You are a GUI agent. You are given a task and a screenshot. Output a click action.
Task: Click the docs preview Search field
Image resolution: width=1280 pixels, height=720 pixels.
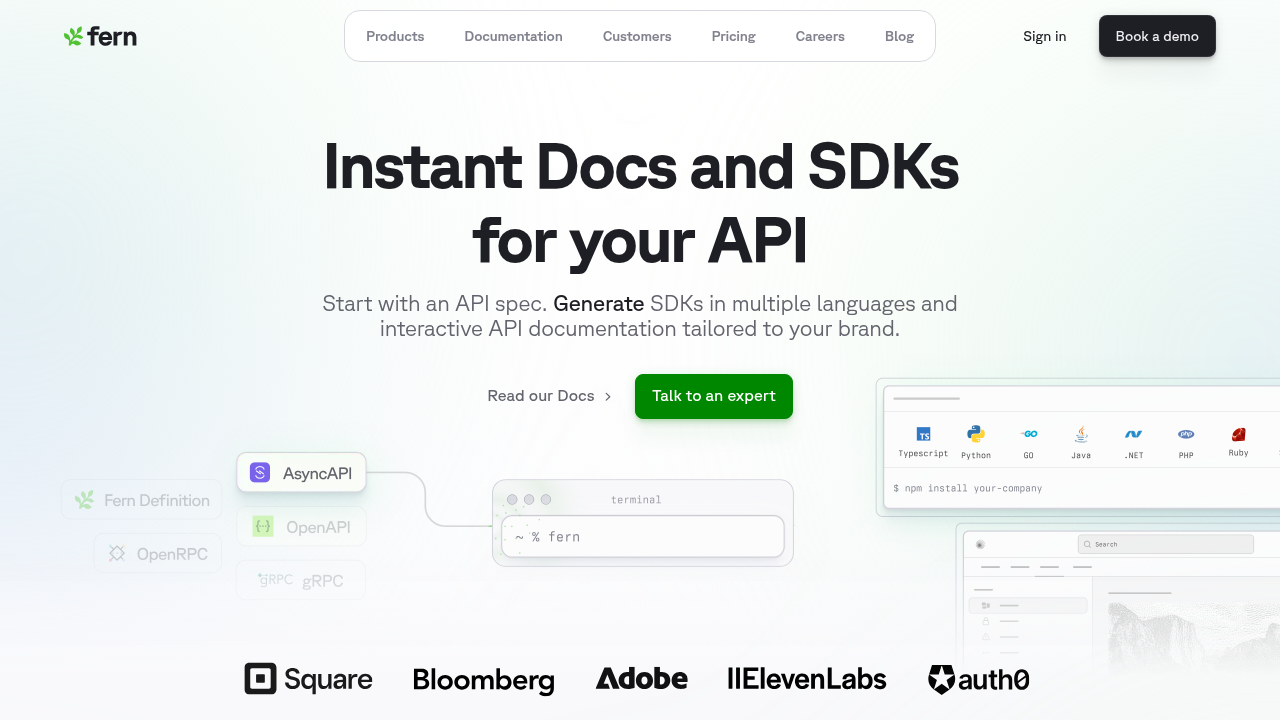click(1166, 544)
